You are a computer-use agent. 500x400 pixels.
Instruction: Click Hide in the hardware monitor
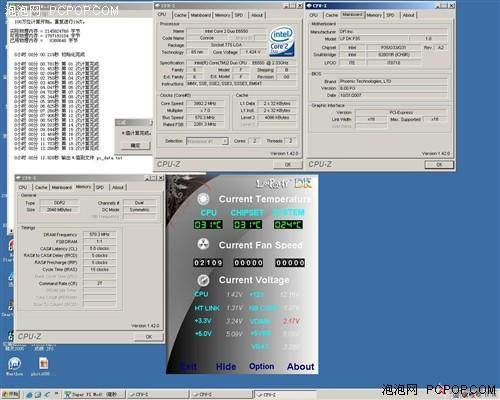(226, 366)
